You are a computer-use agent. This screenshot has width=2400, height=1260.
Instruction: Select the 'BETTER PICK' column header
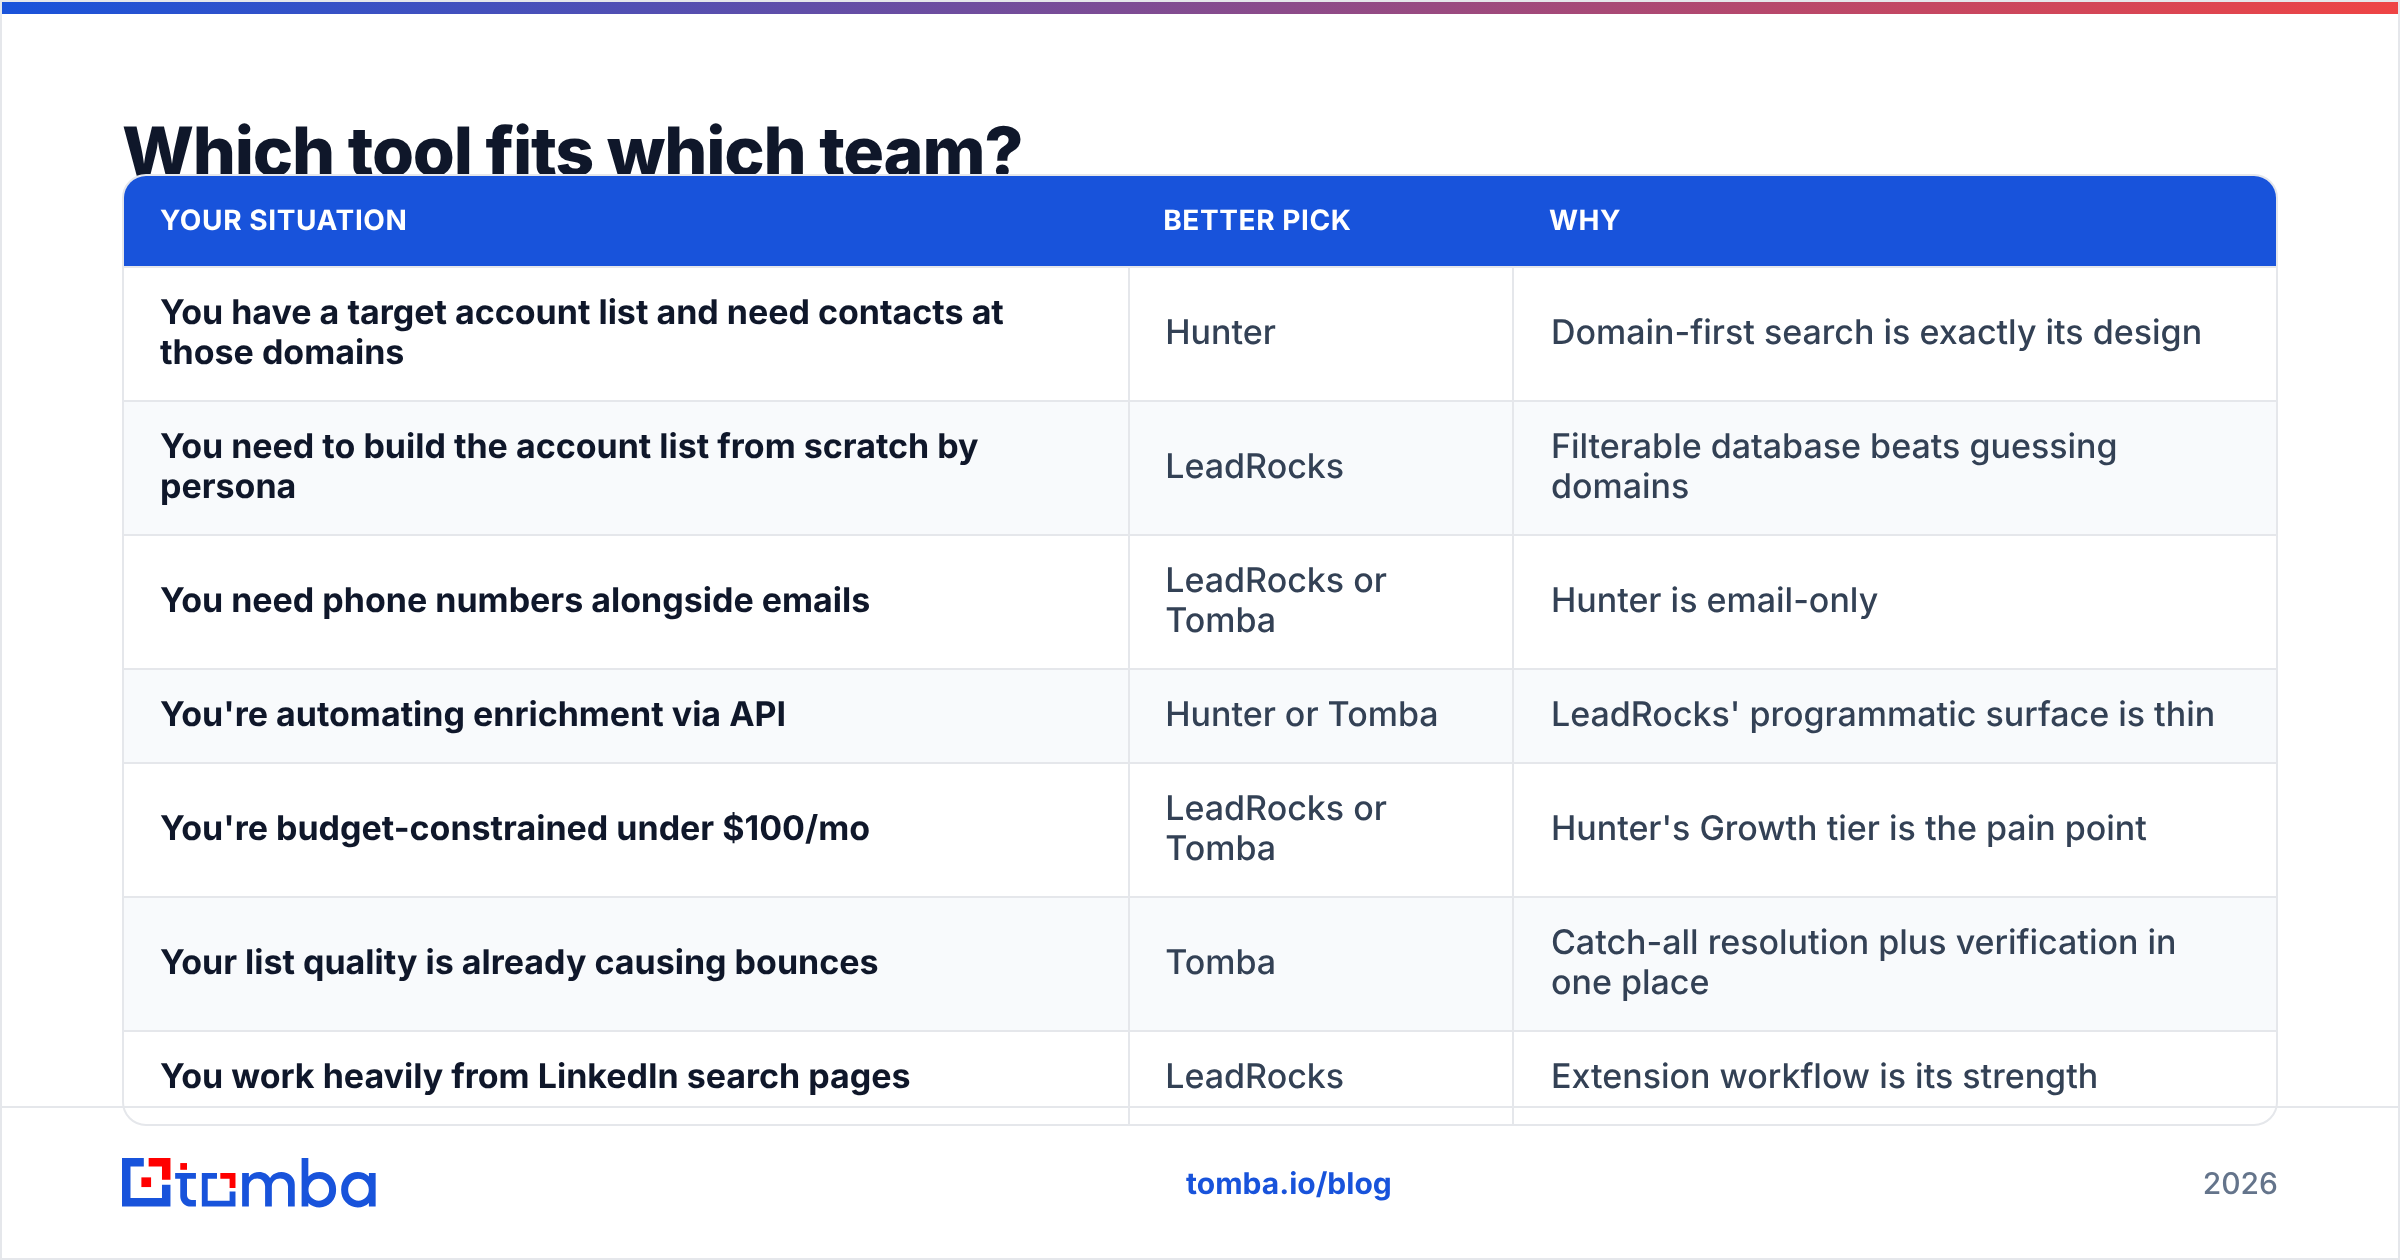point(1257,220)
